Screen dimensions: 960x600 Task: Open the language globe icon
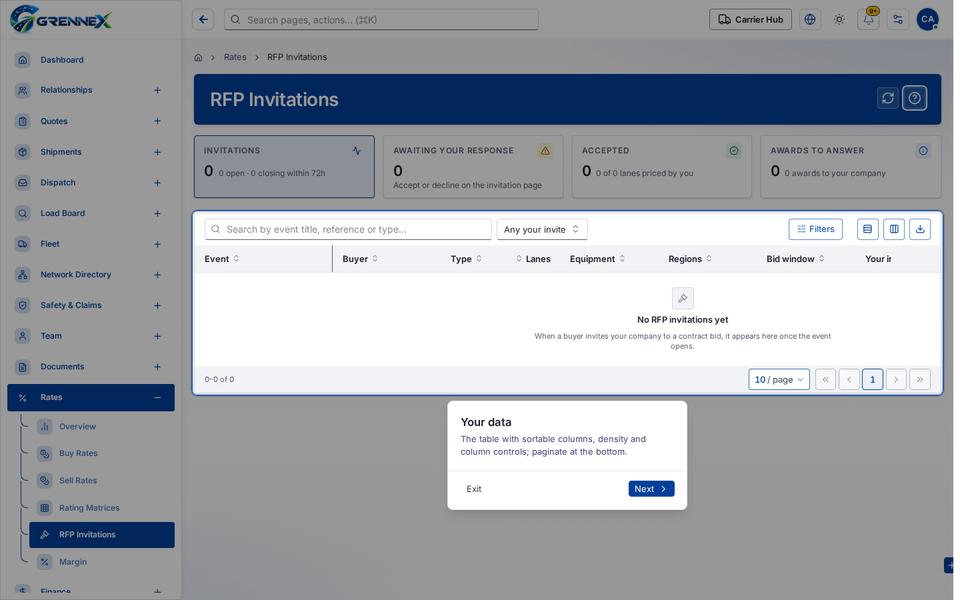(809, 20)
